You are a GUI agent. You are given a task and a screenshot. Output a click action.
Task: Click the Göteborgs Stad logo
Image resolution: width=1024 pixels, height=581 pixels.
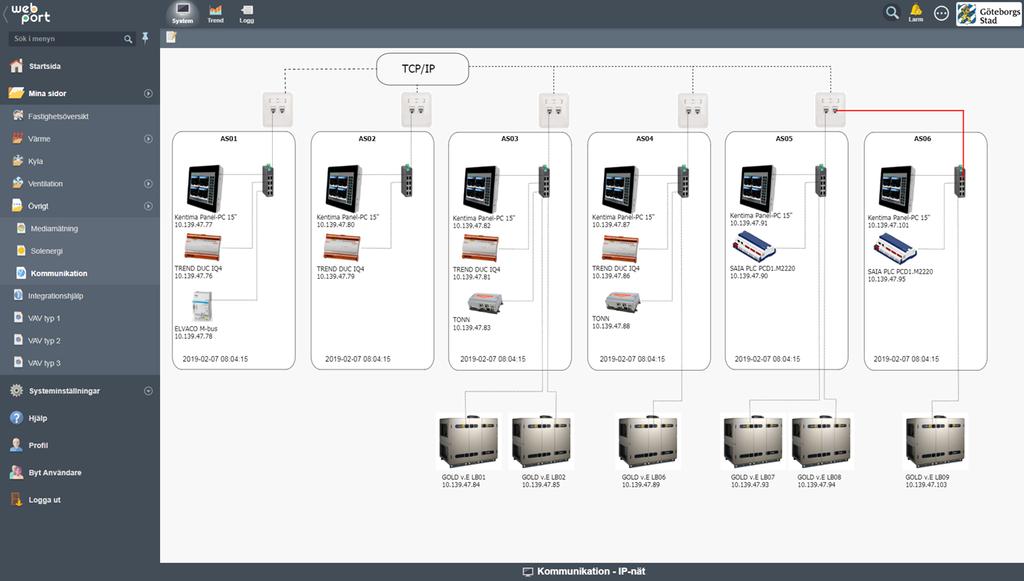(x=988, y=14)
